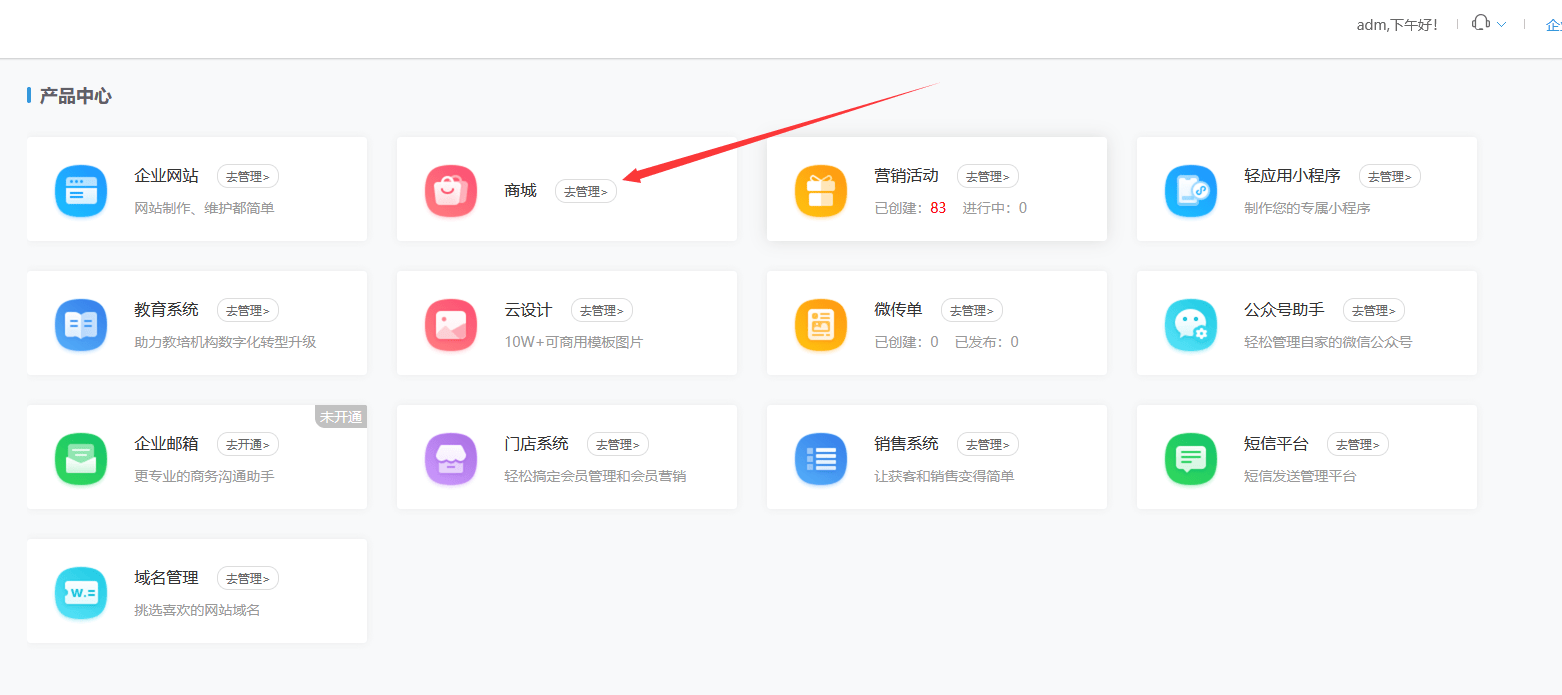Image resolution: width=1562 pixels, height=695 pixels.
Task: Click the 云设计 title text
Action: [528, 310]
